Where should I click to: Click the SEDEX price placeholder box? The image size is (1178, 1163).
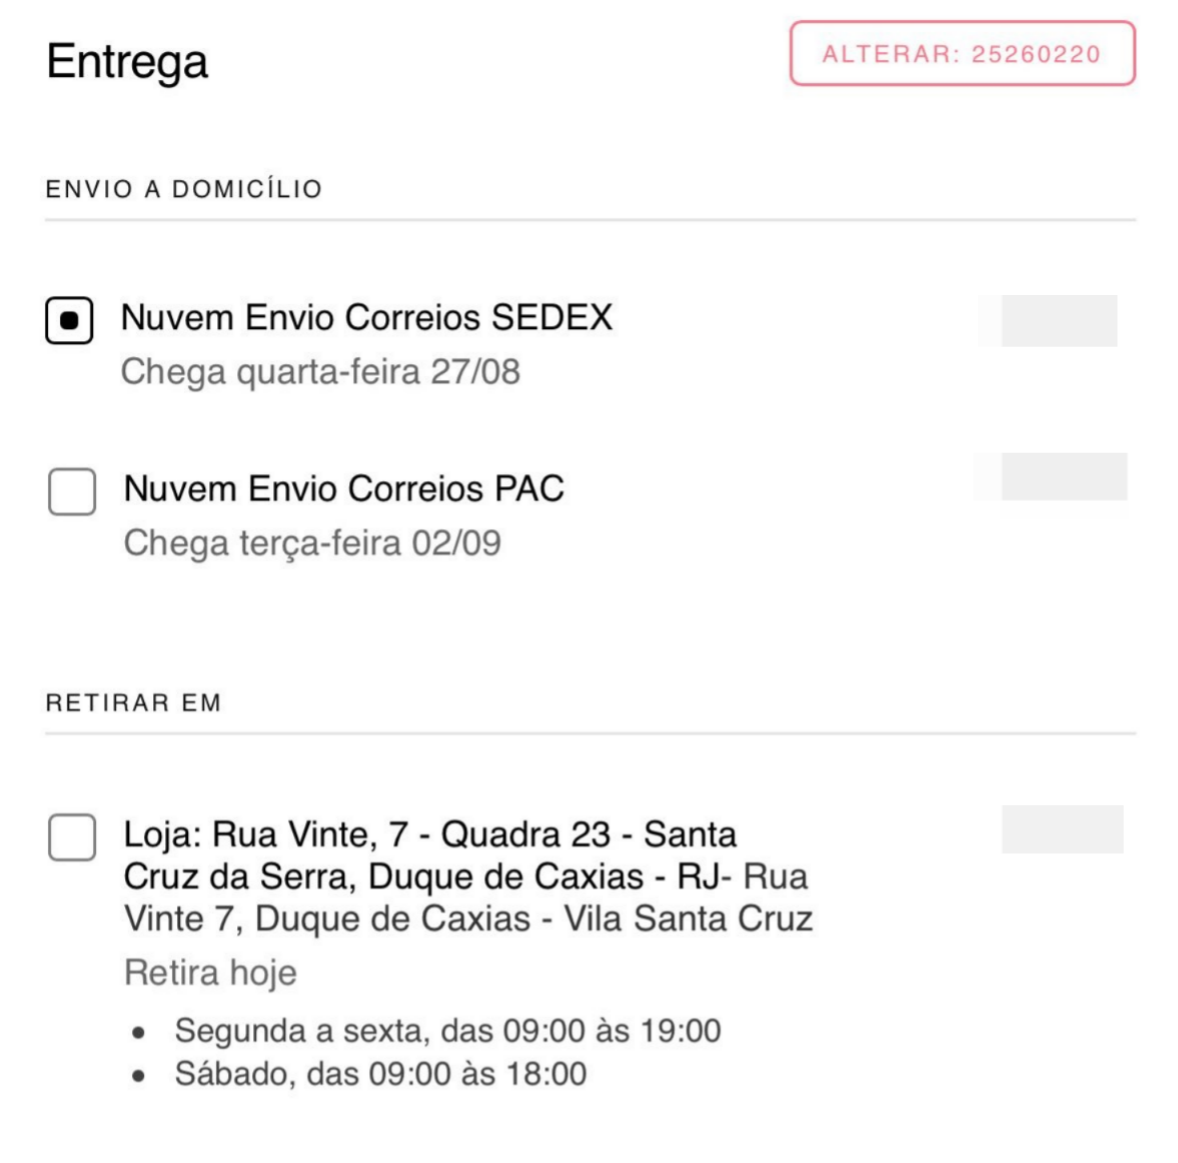click(1059, 321)
